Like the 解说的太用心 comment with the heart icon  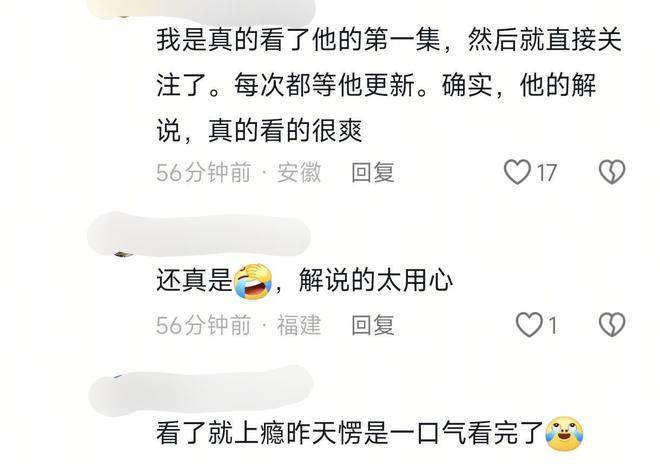pyautogui.click(x=529, y=325)
